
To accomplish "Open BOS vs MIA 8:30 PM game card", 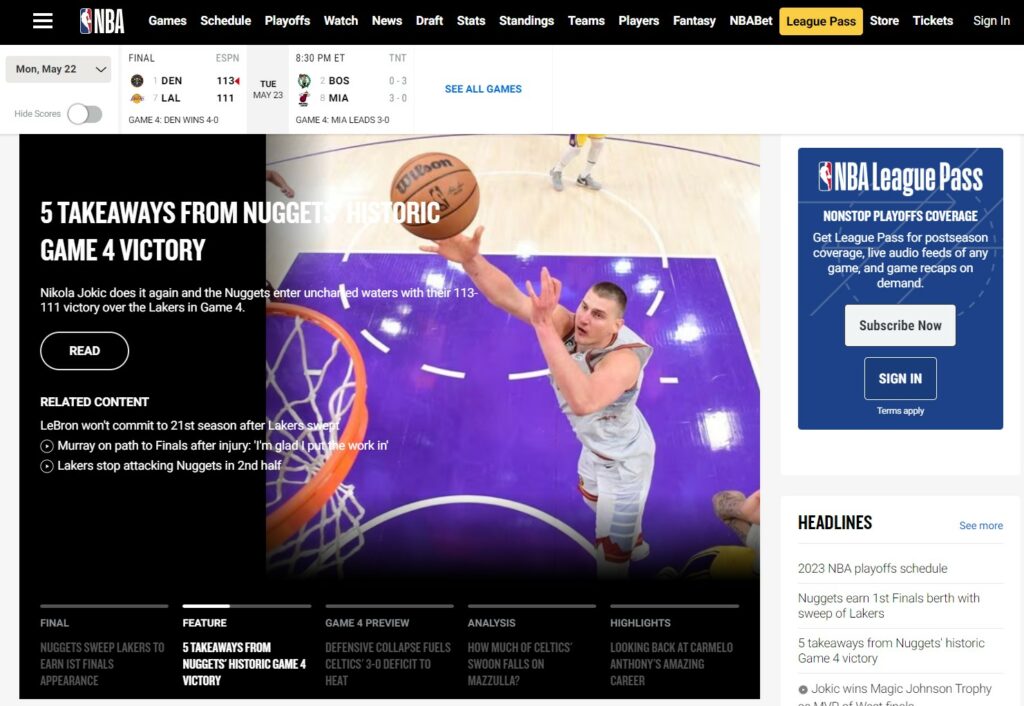I will 351,89.
